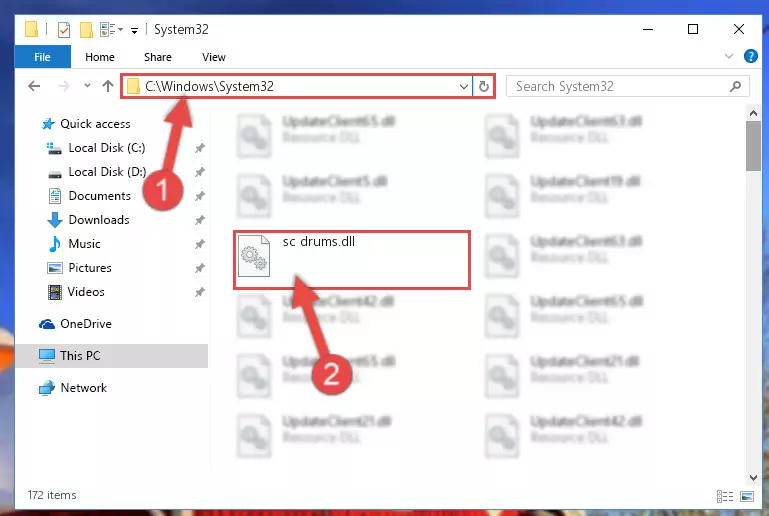The width and height of the screenshot is (769, 516).
Task: Click the pin icon beside Downloads
Action: coord(199,220)
